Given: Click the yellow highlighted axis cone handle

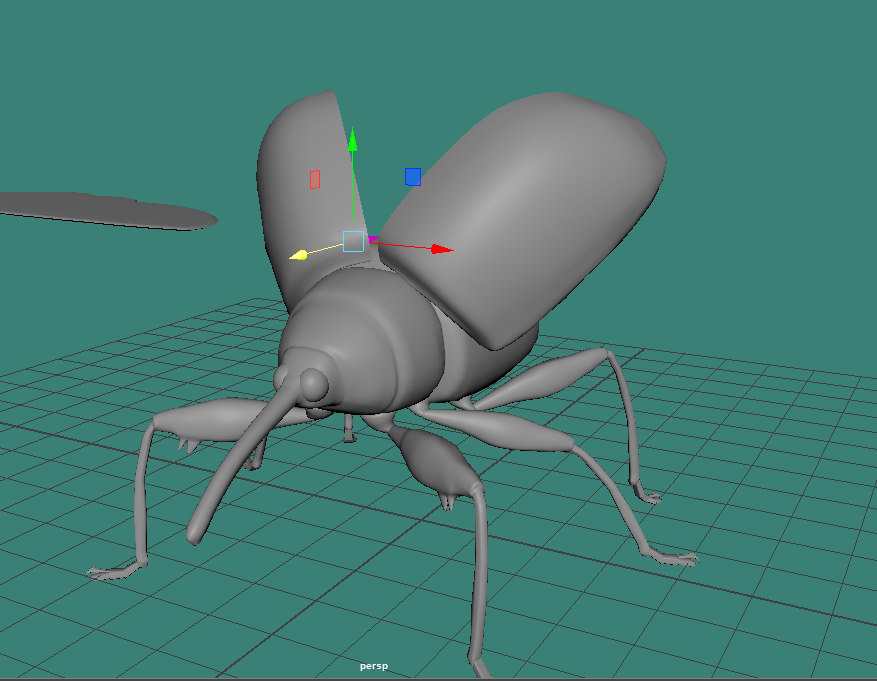Looking at the screenshot, I should 298,256.
